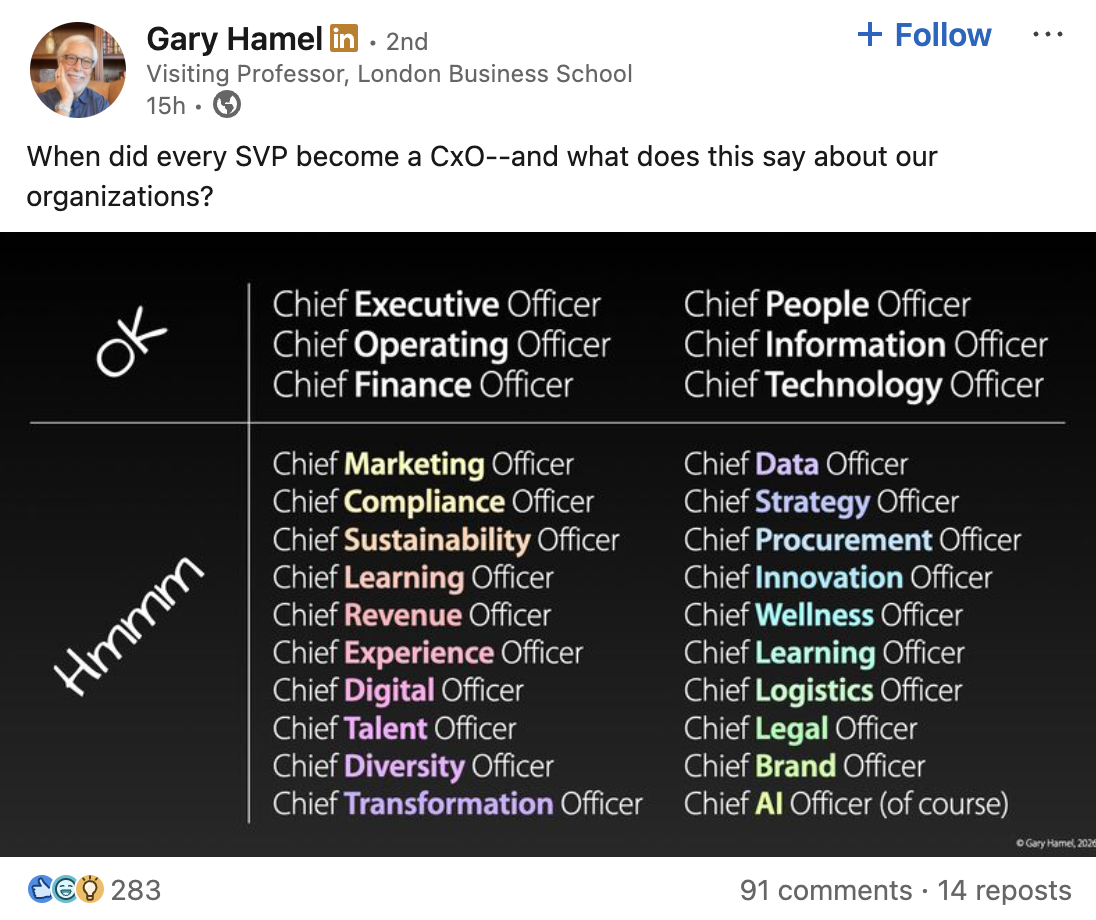Open the post options ellipsis menu

point(1048,33)
